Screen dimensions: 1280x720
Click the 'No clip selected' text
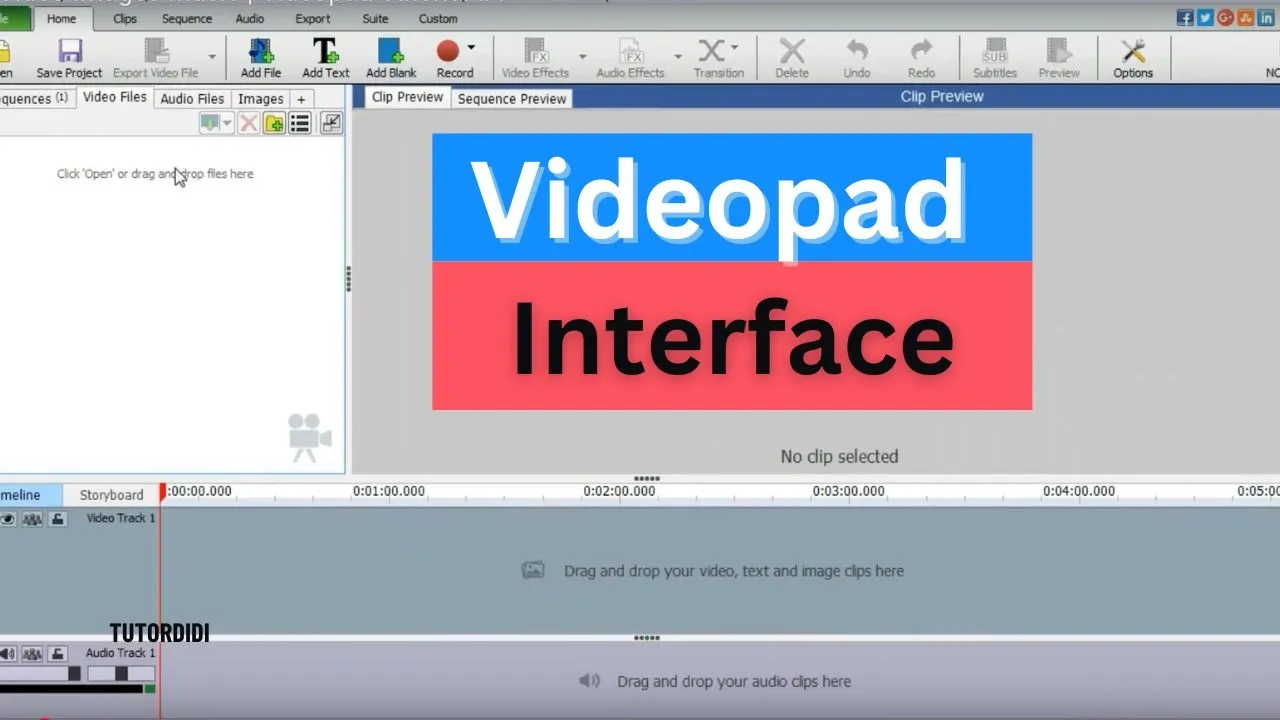click(x=839, y=456)
